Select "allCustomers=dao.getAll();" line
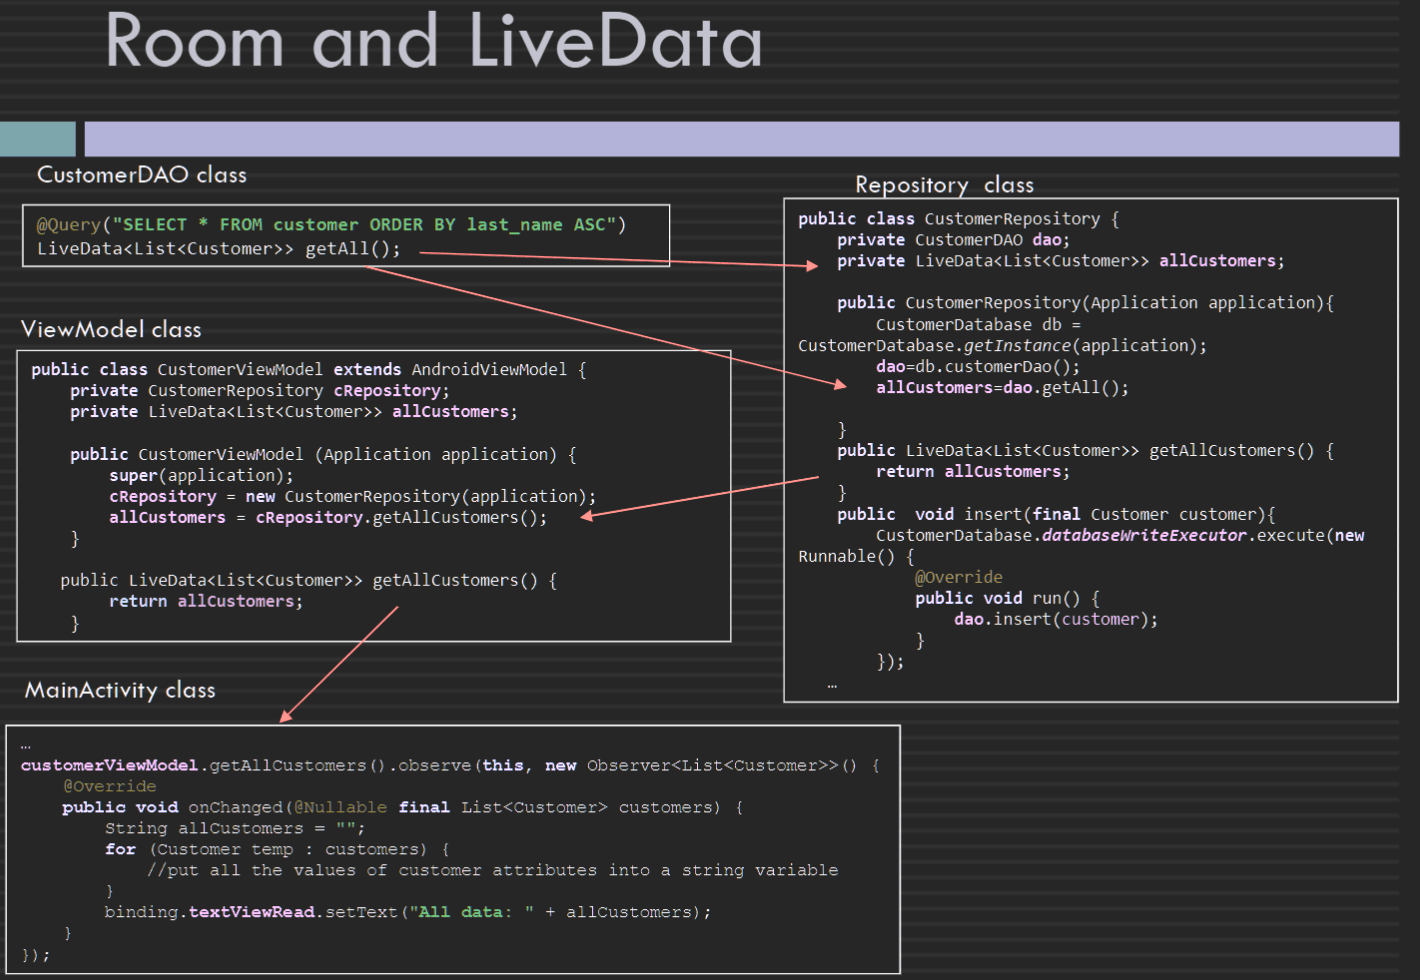The height and width of the screenshot is (980, 1420). [1002, 388]
